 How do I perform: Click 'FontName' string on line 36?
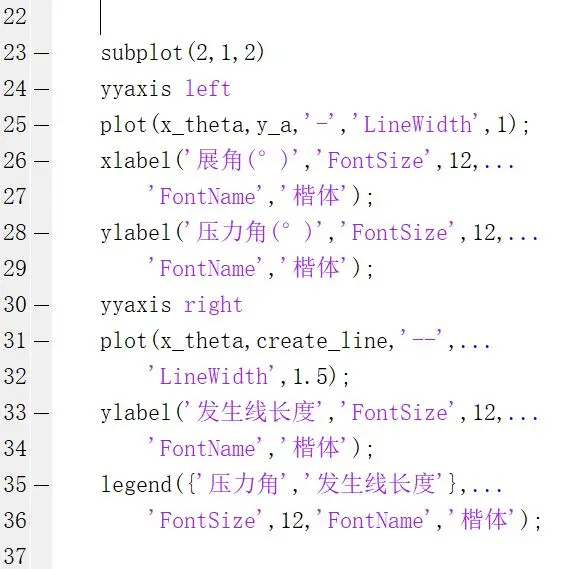point(375,520)
